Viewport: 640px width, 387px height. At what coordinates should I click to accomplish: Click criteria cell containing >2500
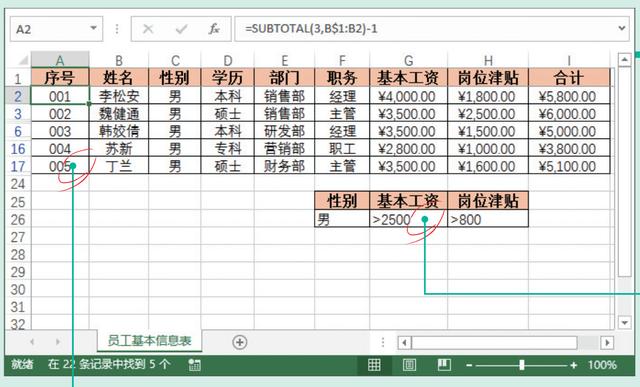coord(408,220)
